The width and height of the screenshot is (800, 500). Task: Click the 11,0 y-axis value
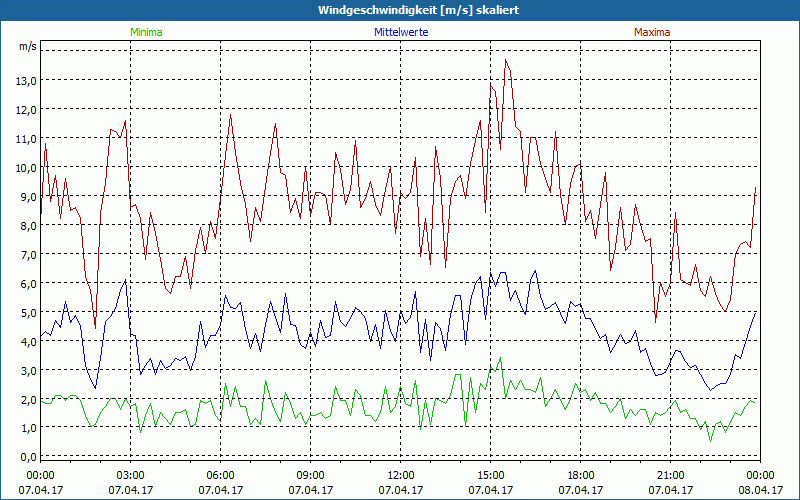[x=28, y=139]
